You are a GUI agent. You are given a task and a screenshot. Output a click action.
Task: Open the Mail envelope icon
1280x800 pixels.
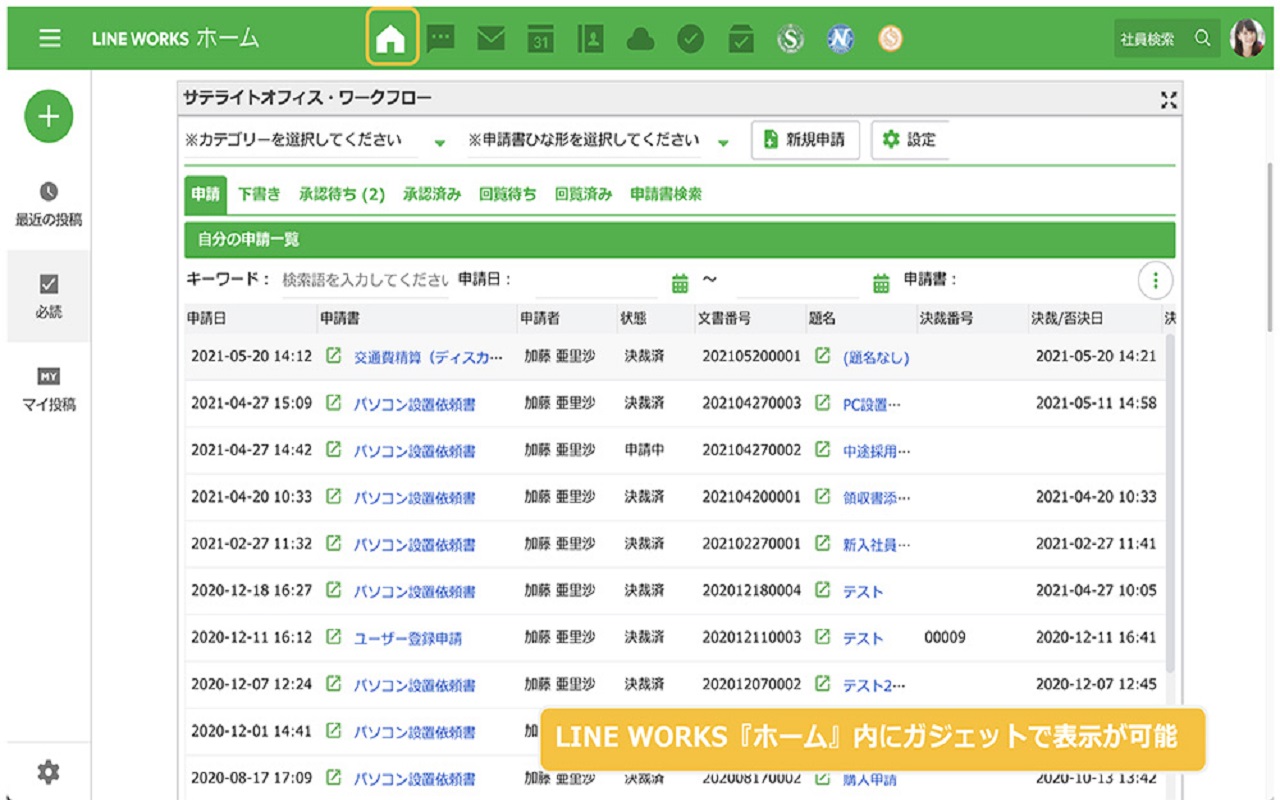(x=491, y=39)
